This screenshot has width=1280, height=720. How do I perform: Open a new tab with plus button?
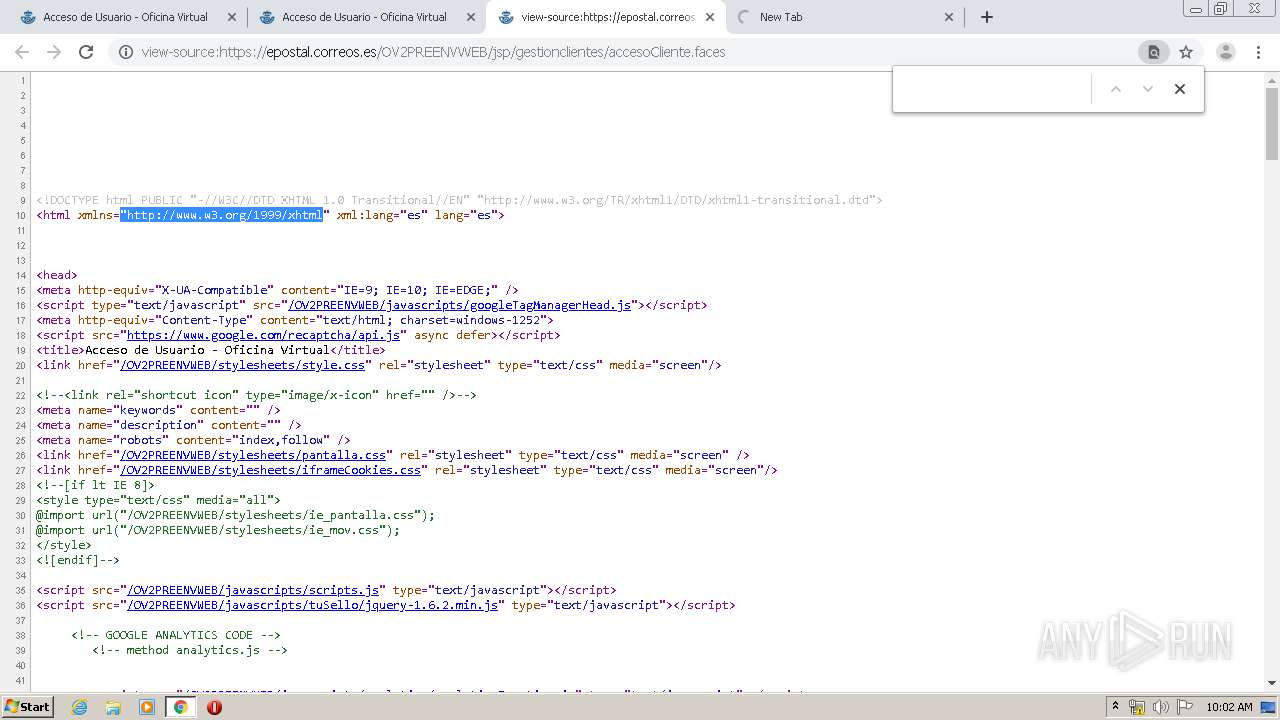click(x=986, y=17)
